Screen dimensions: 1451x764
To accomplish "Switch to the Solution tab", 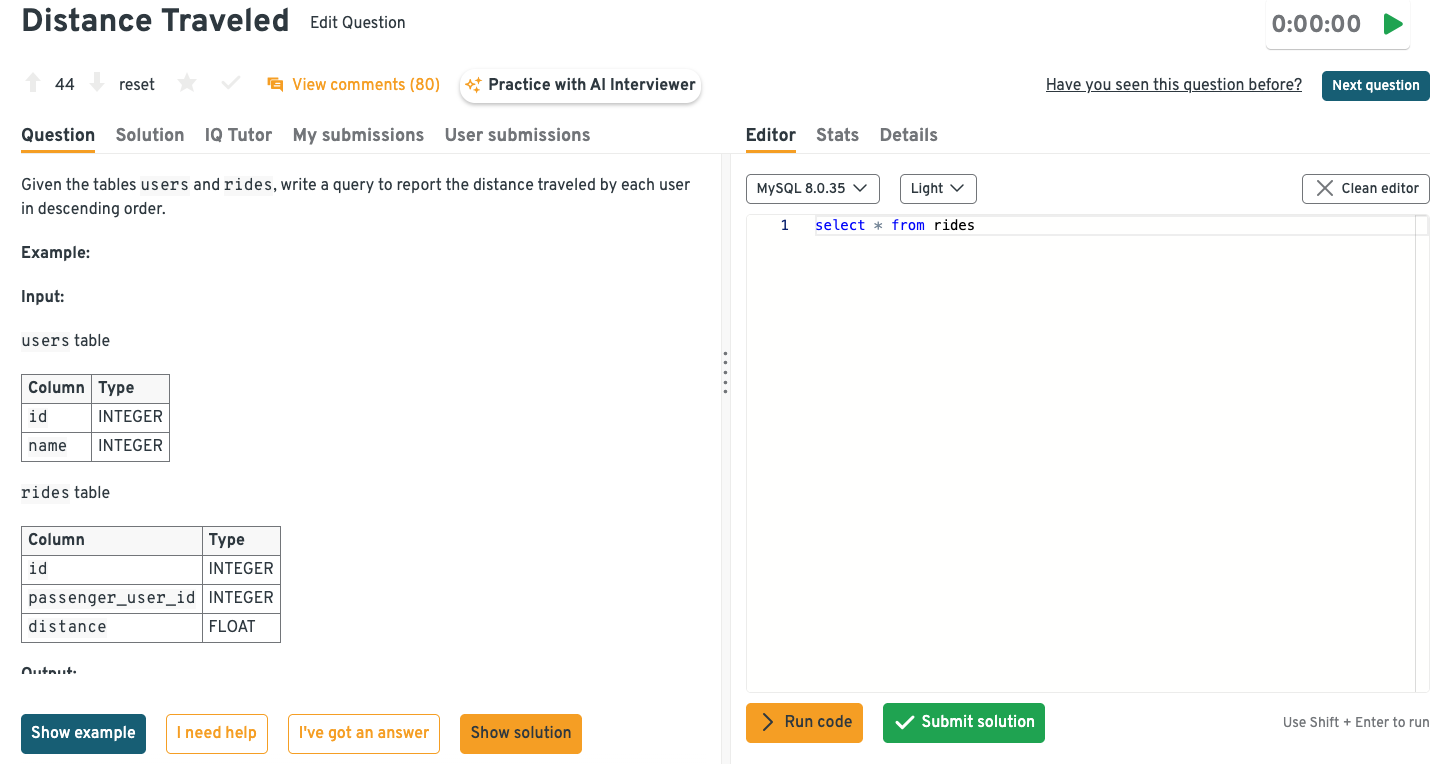I will pos(150,135).
